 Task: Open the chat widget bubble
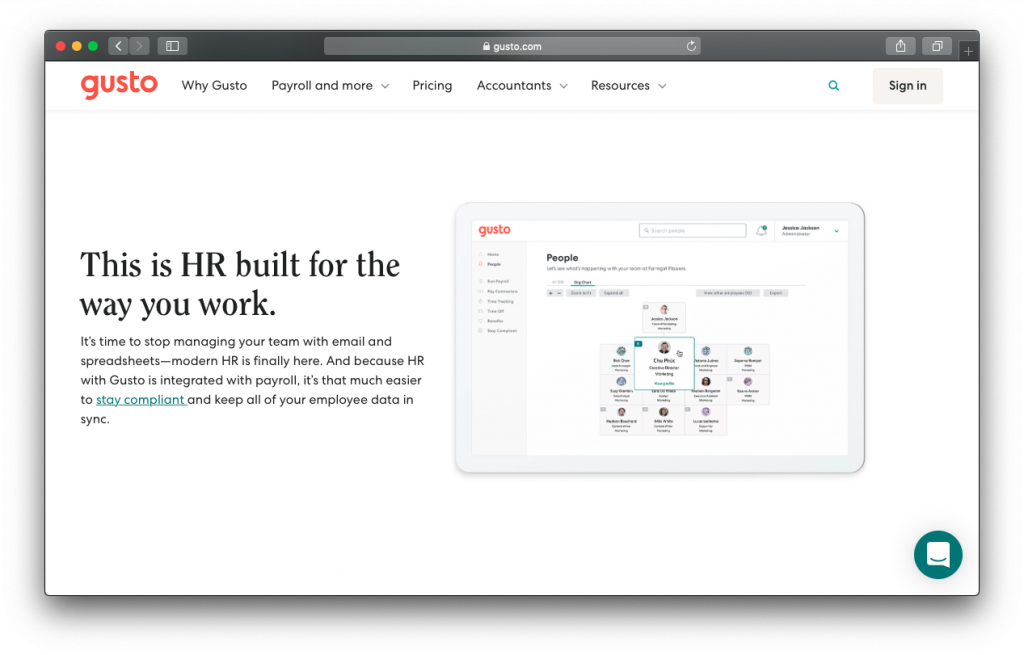click(938, 555)
